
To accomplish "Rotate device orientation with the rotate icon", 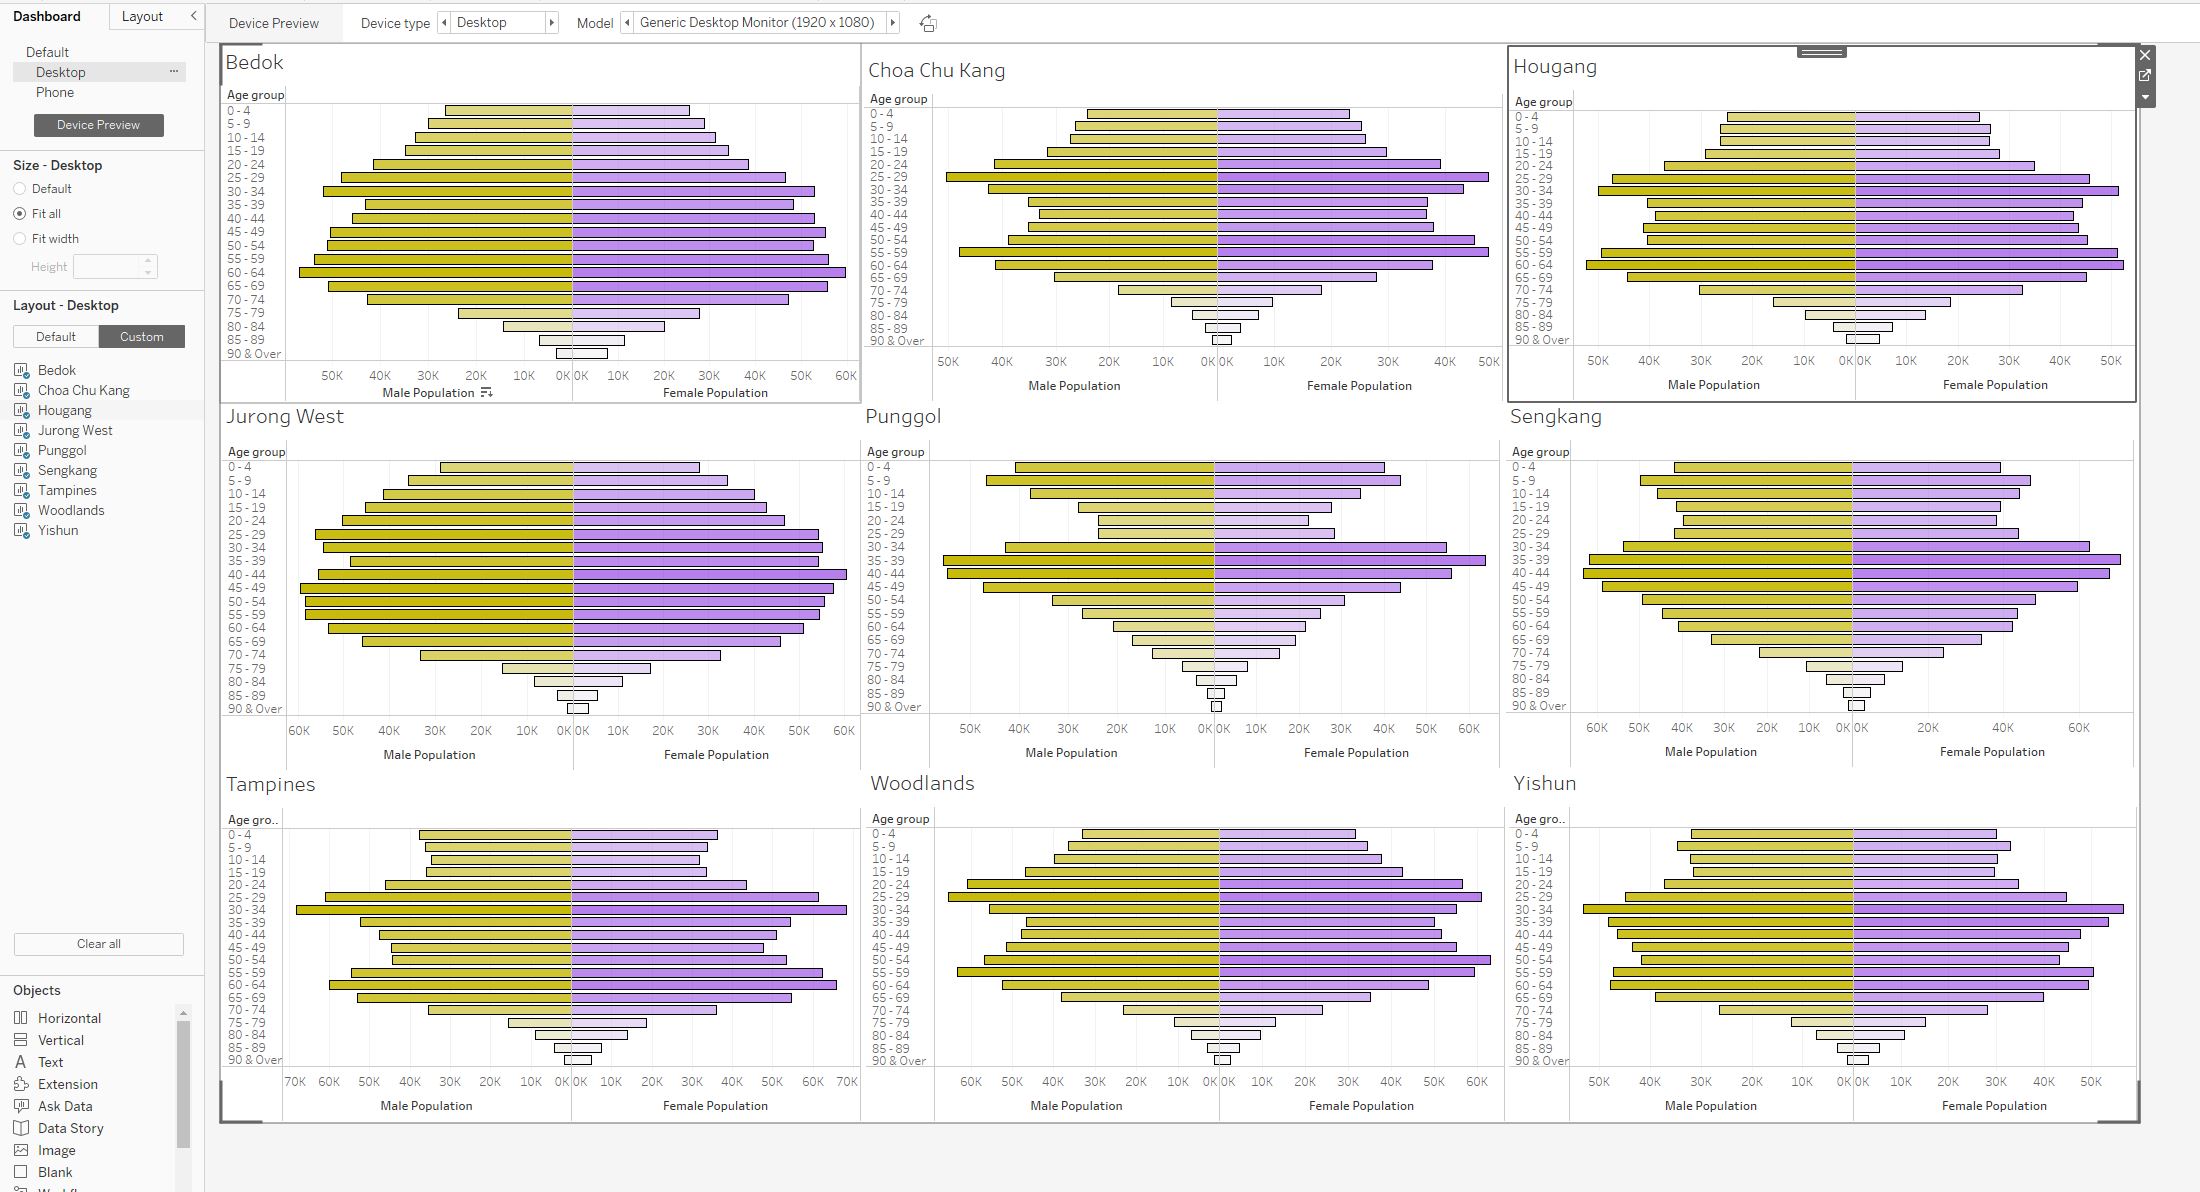I will (x=928, y=23).
